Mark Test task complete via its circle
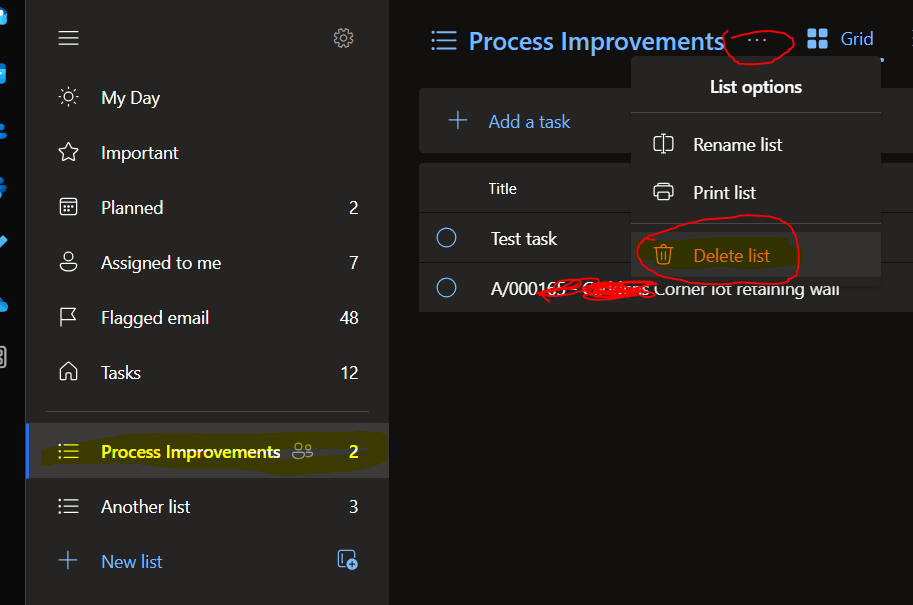913x605 pixels. (447, 238)
